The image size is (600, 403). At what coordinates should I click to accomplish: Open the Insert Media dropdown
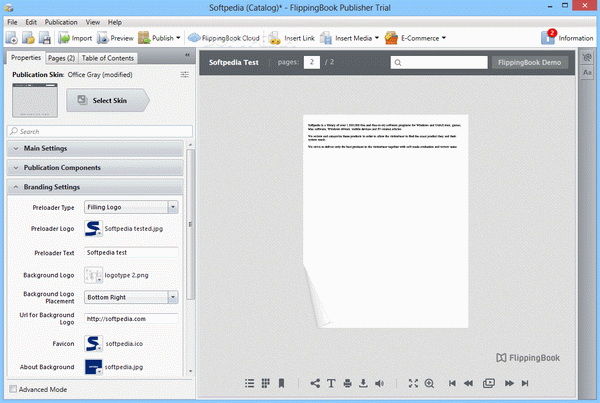349,38
